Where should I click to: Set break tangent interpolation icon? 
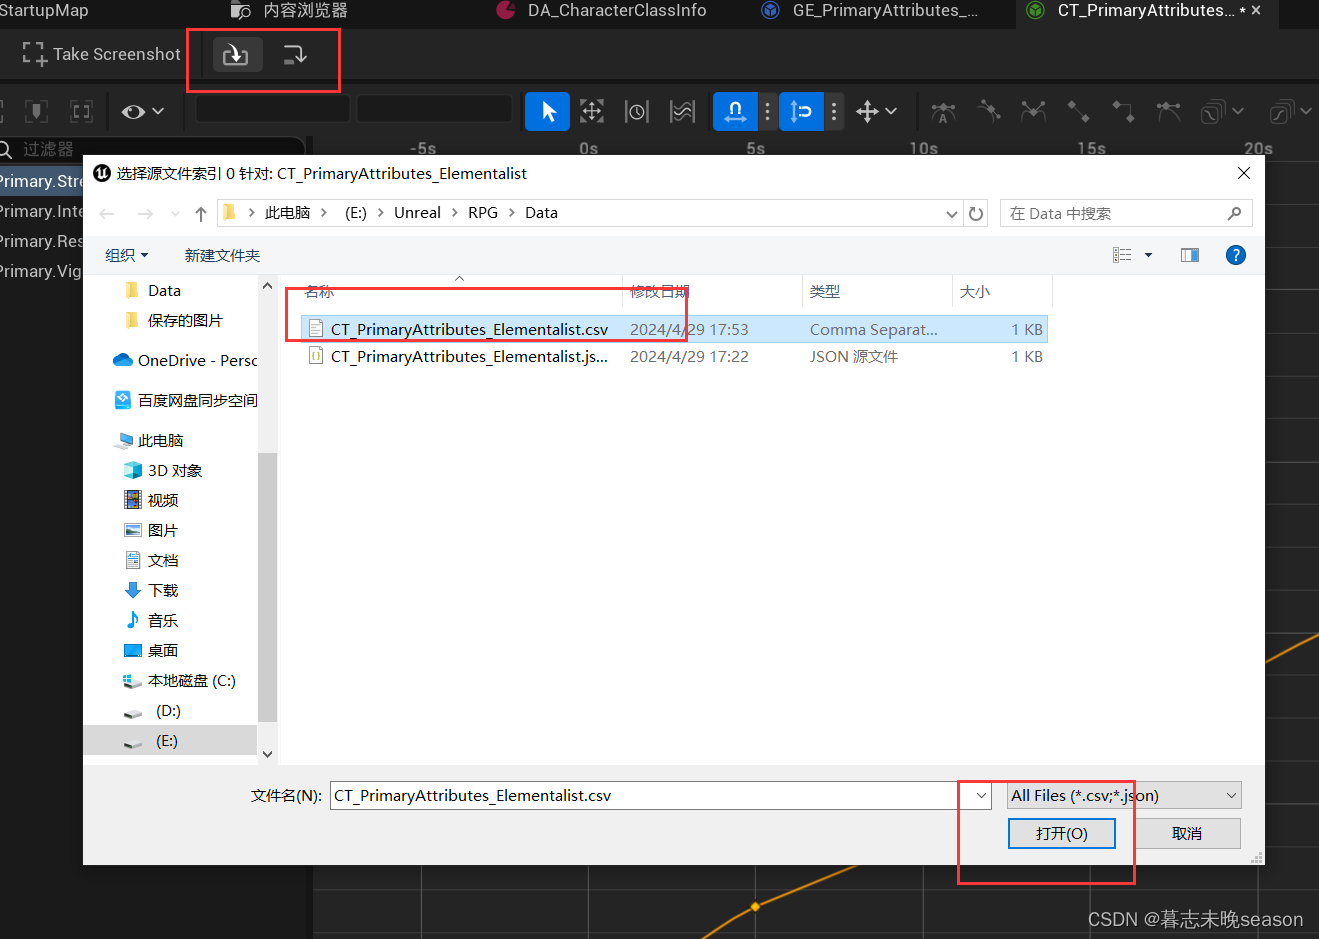(x=1033, y=111)
